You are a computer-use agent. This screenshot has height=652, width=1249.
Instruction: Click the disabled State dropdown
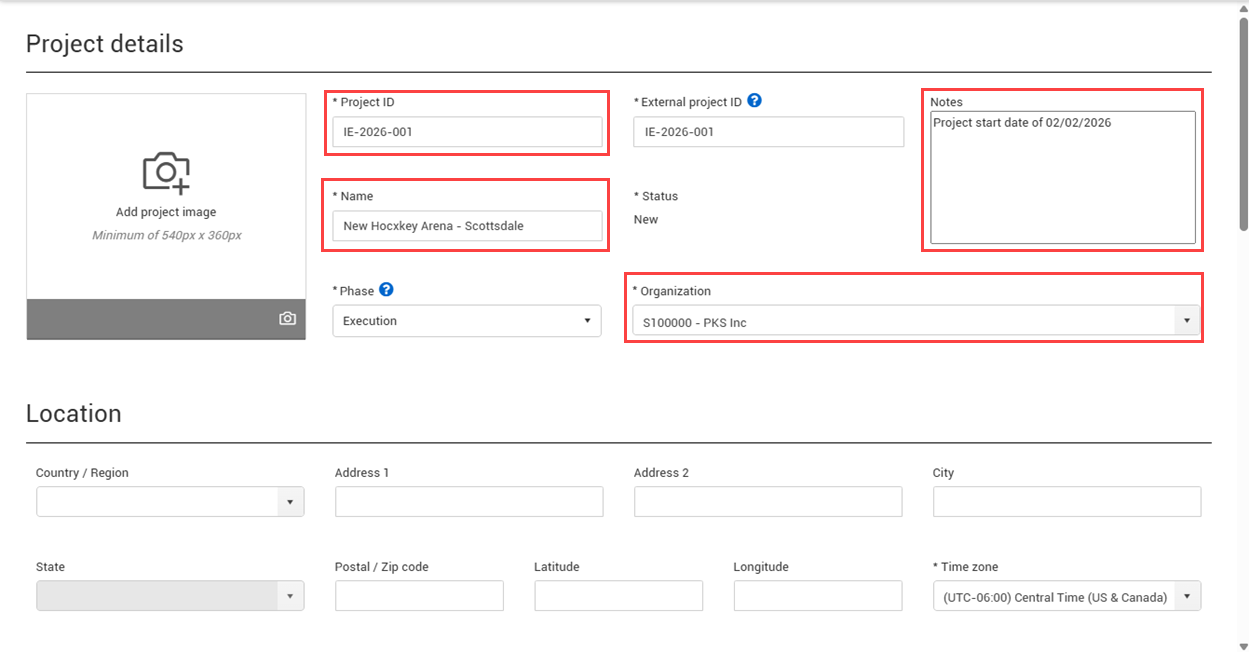coord(170,597)
